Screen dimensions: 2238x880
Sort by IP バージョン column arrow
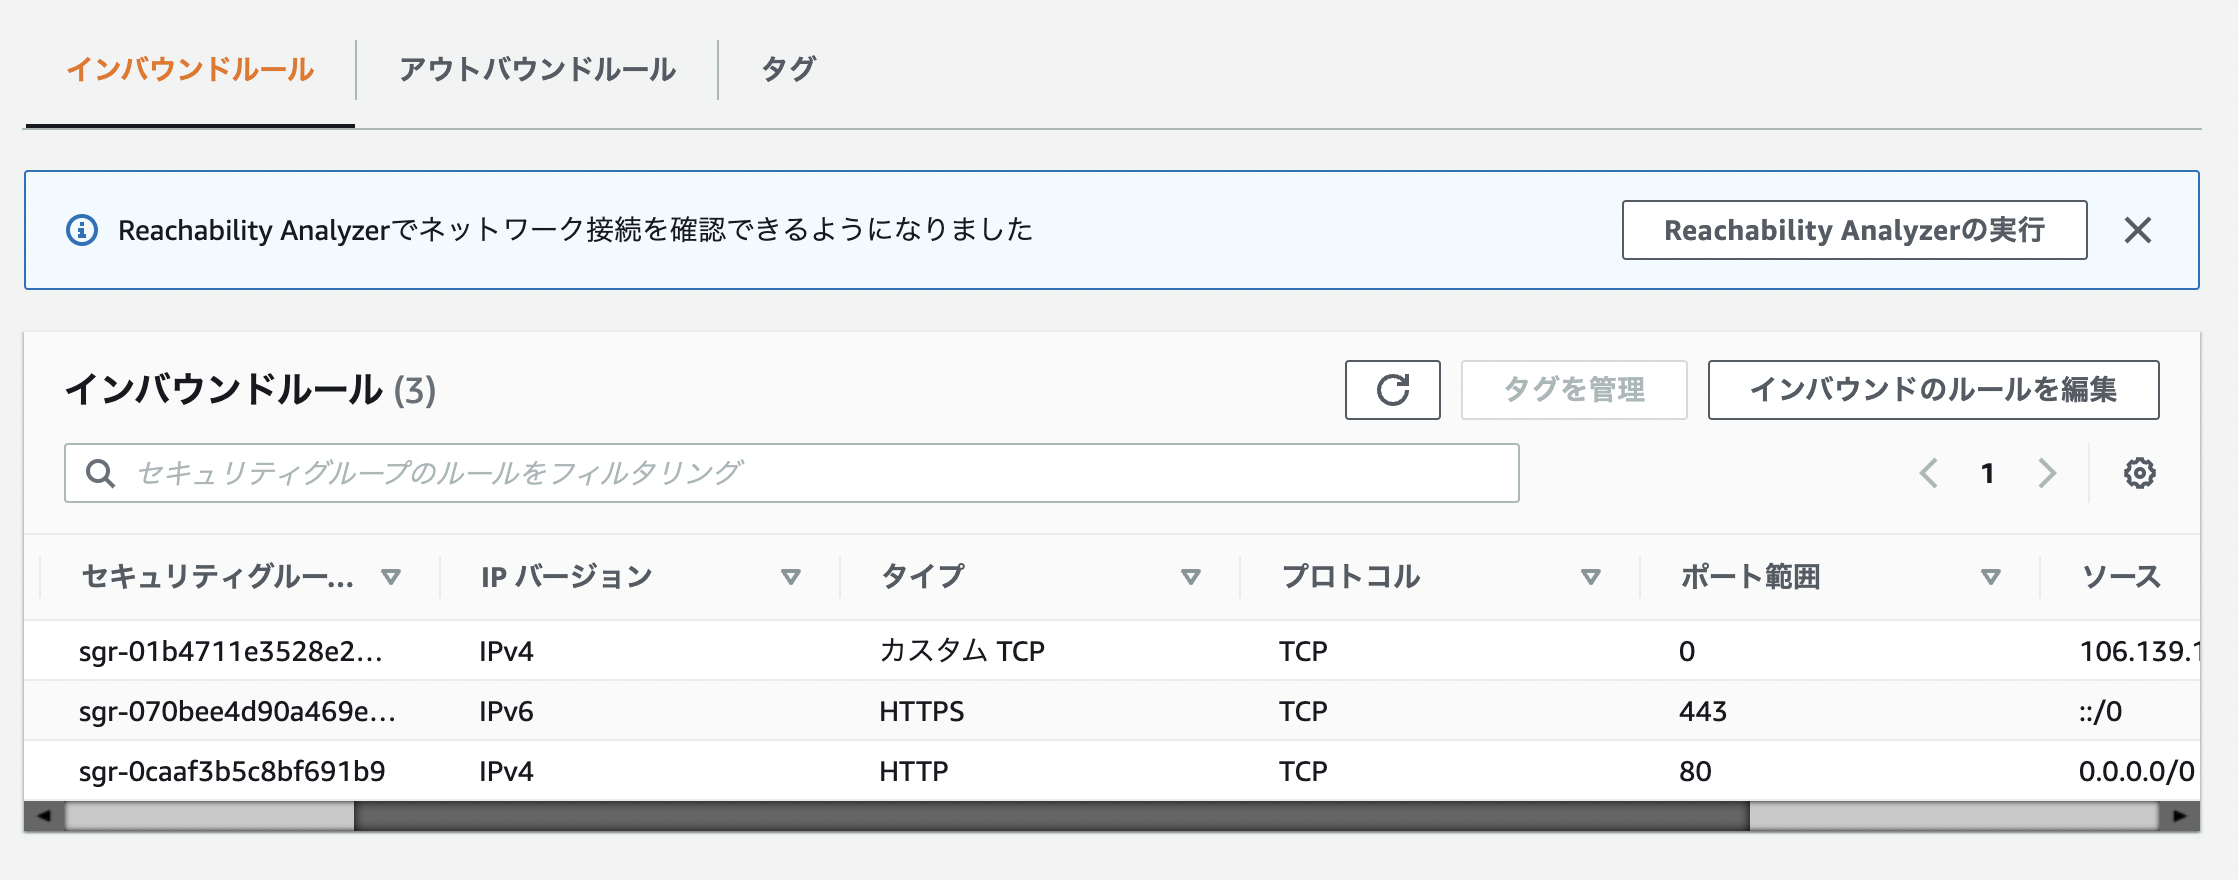(791, 577)
